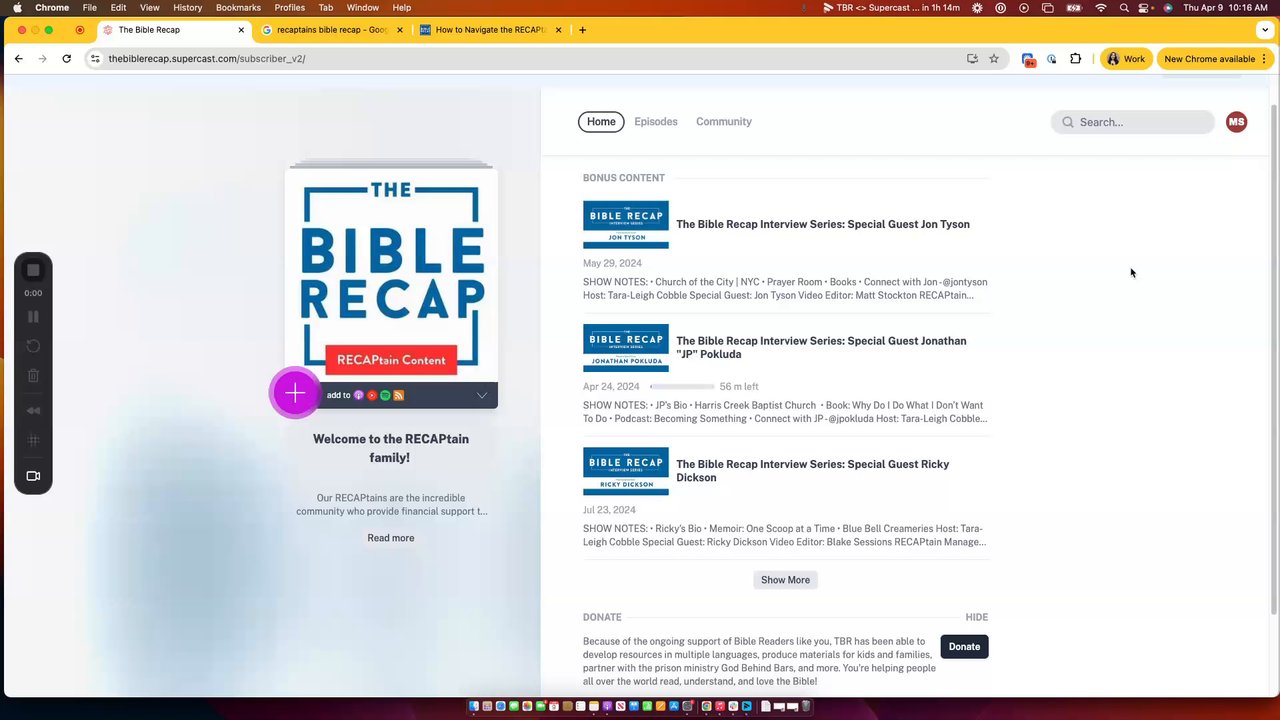Viewport: 1280px width, 720px height.
Task: Open the Window menu
Action: (x=362, y=7)
